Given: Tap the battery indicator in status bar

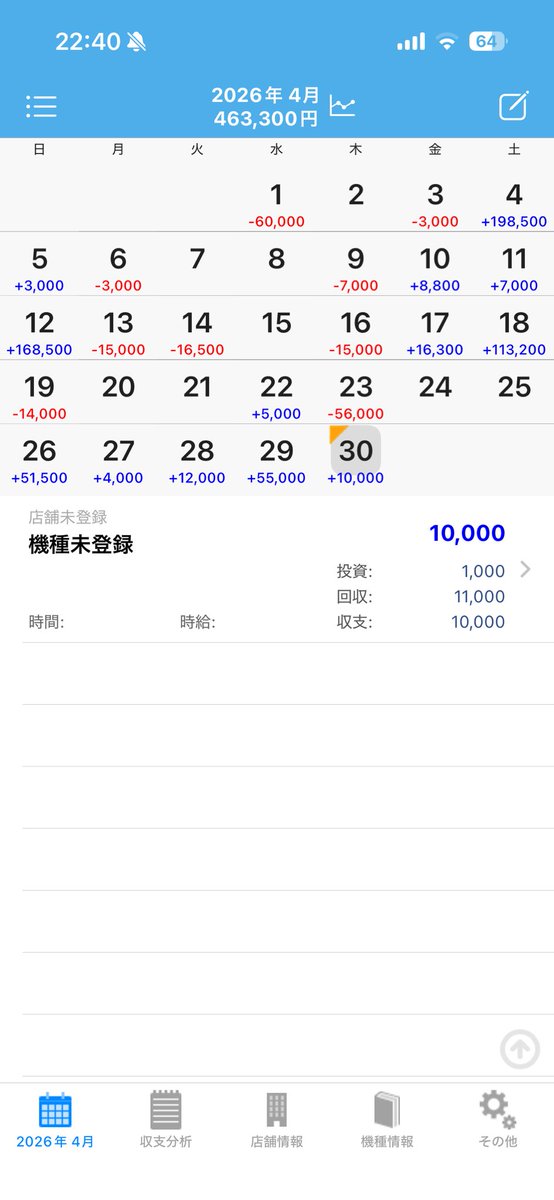Looking at the screenshot, I should click(488, 41).
